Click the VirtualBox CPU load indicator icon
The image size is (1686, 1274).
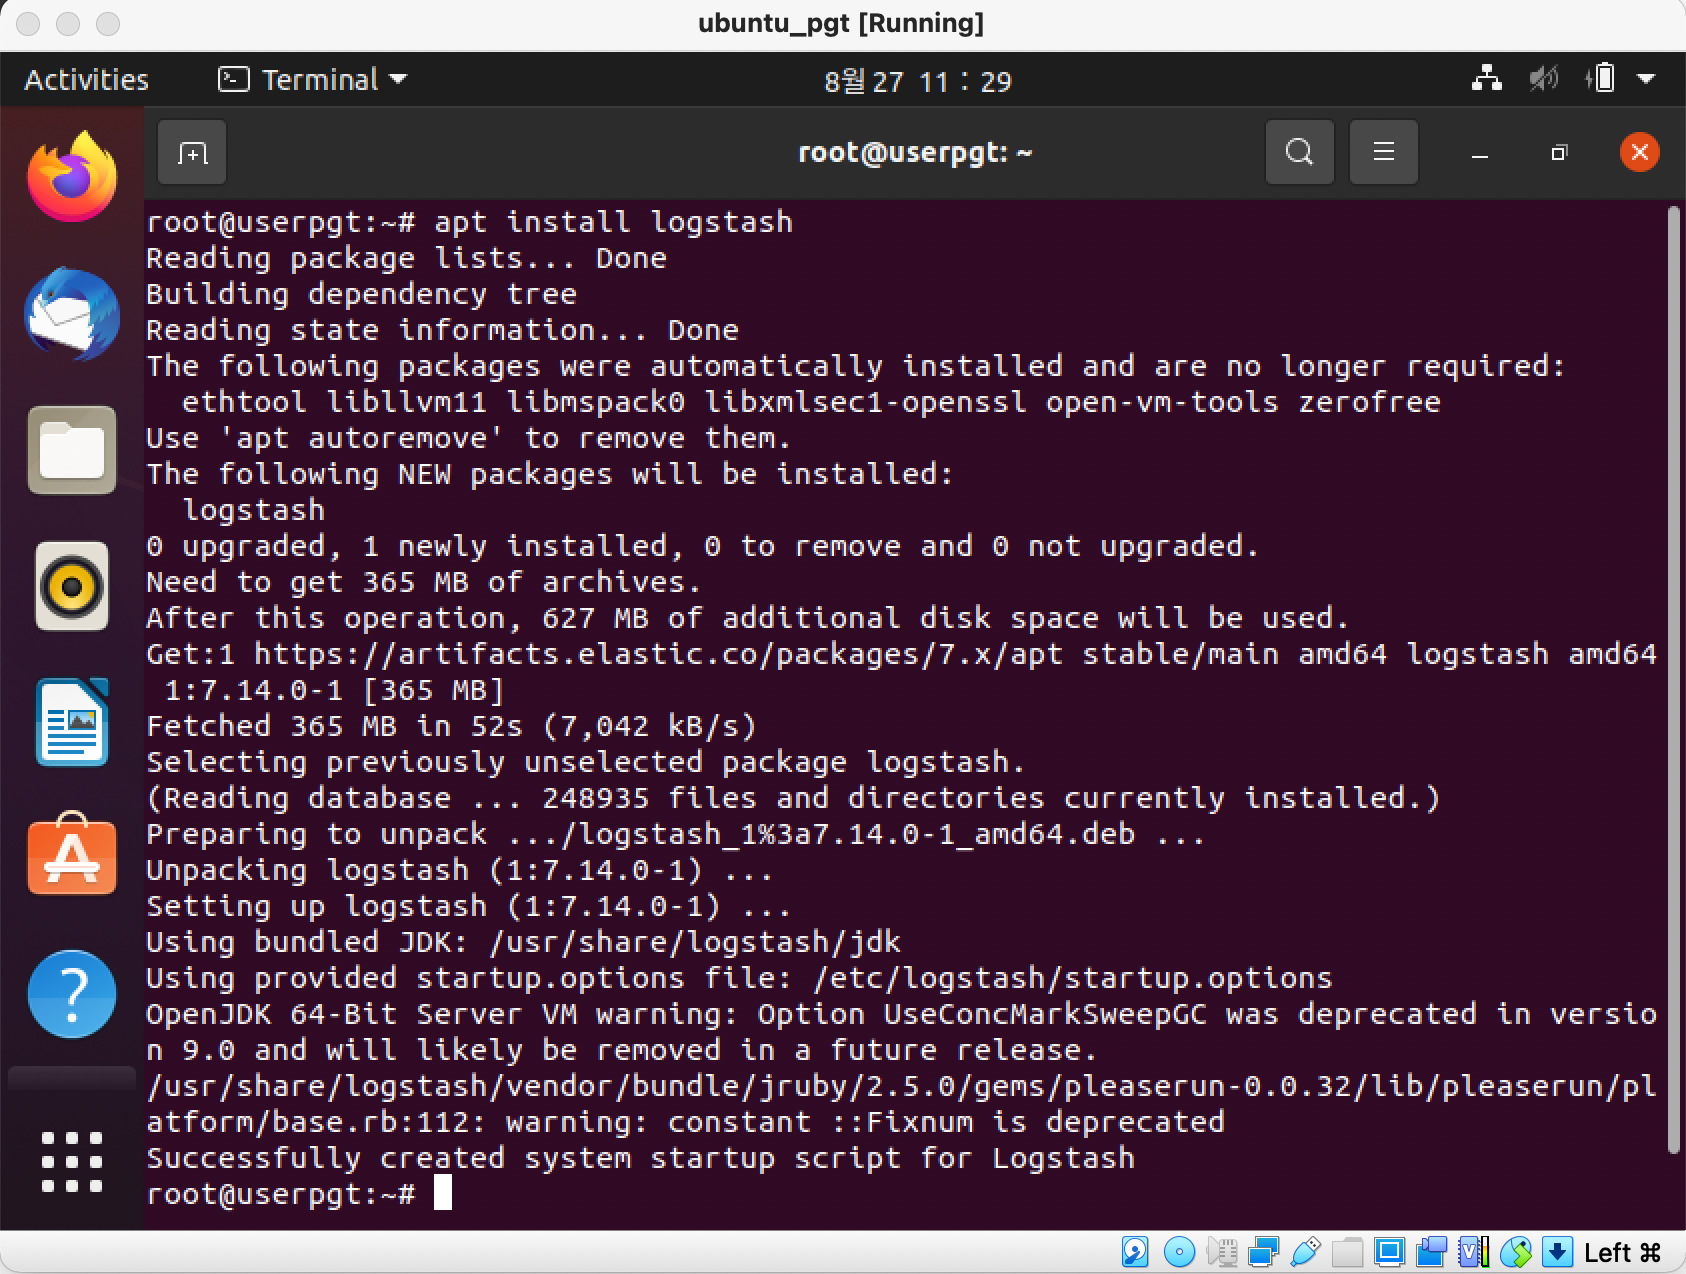pos(1474,1252)
